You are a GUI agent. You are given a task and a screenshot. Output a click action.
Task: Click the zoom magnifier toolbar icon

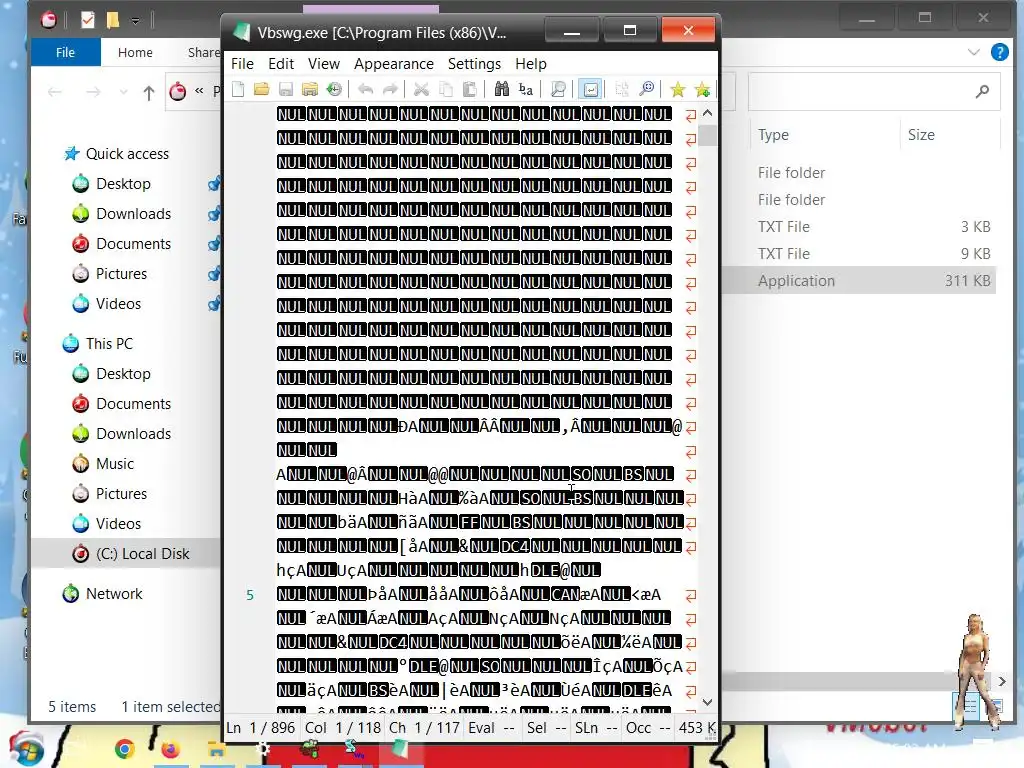647,89
